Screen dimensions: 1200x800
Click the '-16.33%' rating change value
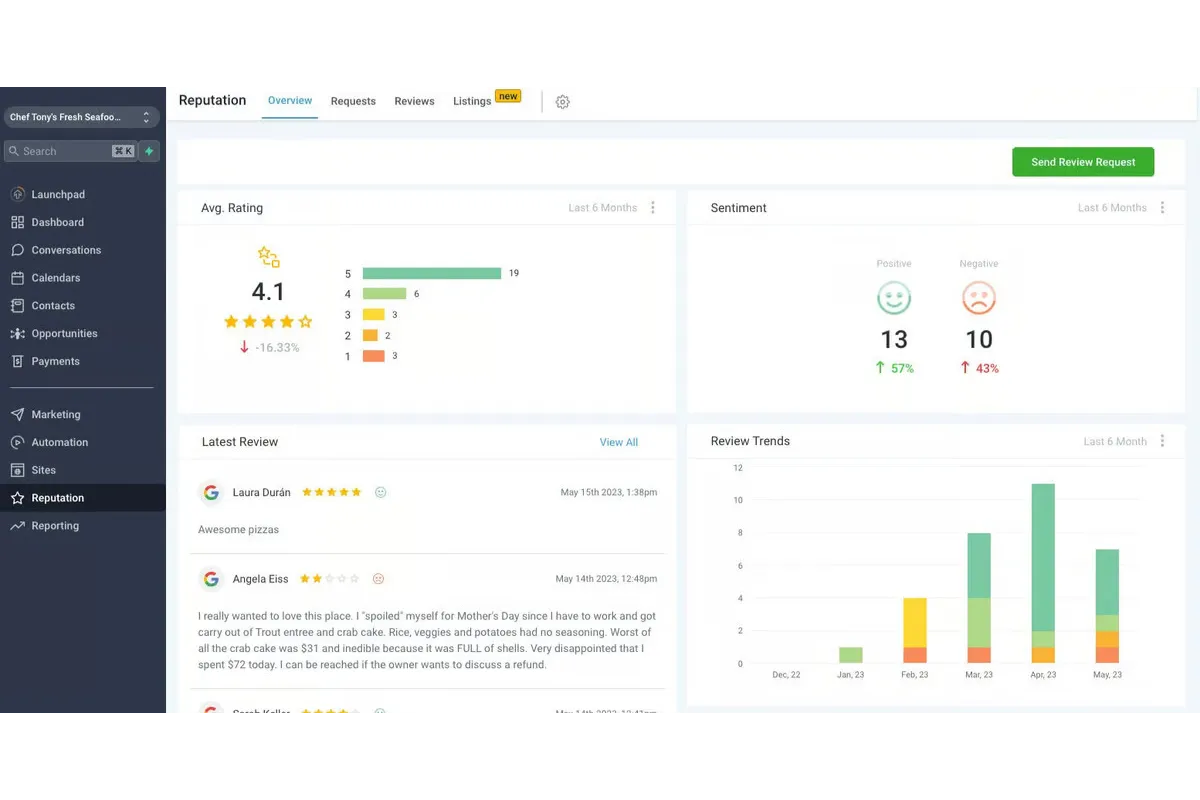(277, 347)
